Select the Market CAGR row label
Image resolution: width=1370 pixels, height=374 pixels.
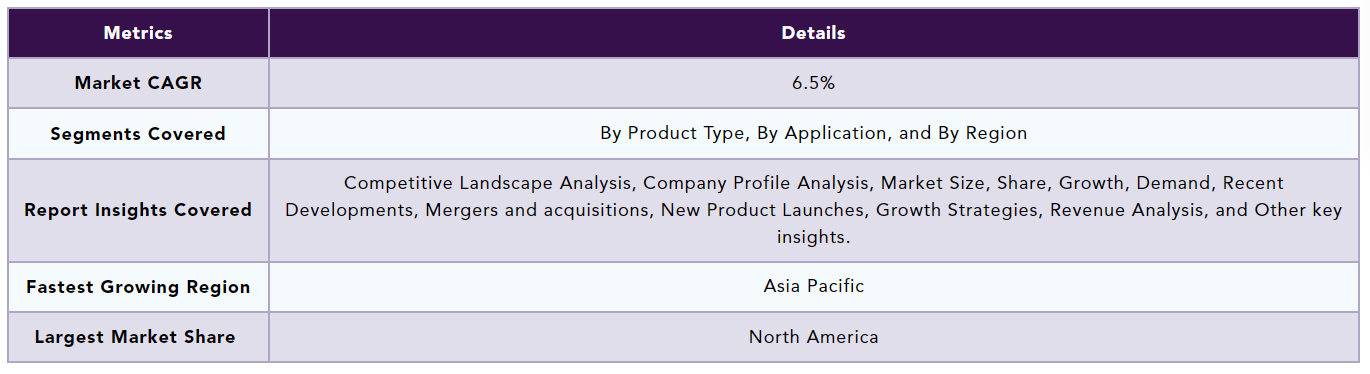138,83
